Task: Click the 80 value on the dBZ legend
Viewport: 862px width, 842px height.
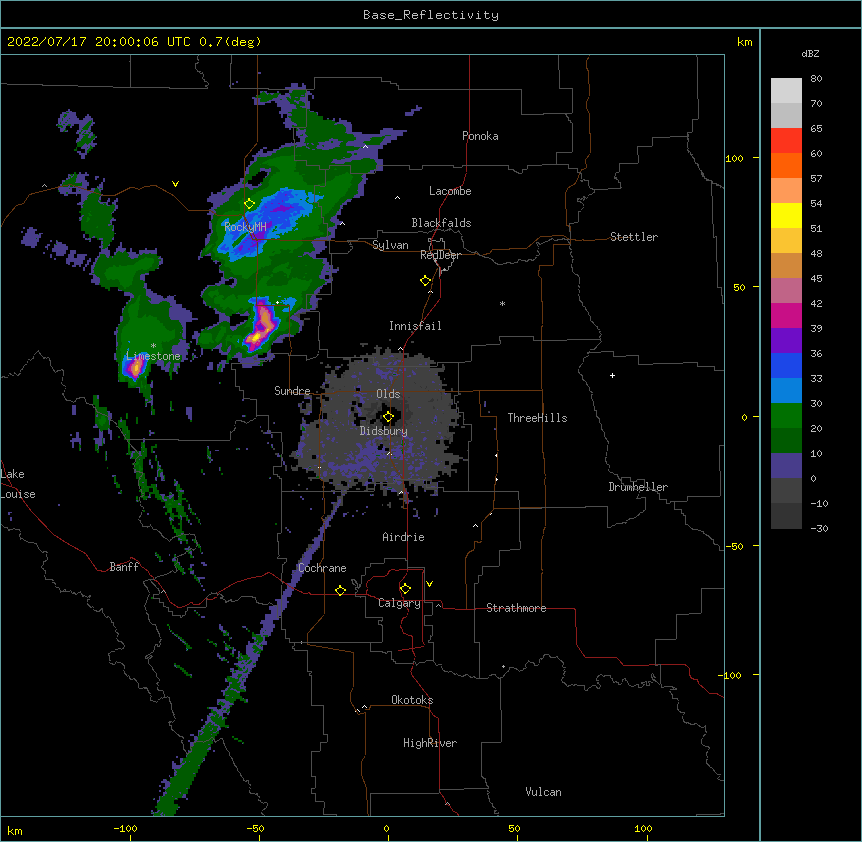Action: [x=816, y=79]
